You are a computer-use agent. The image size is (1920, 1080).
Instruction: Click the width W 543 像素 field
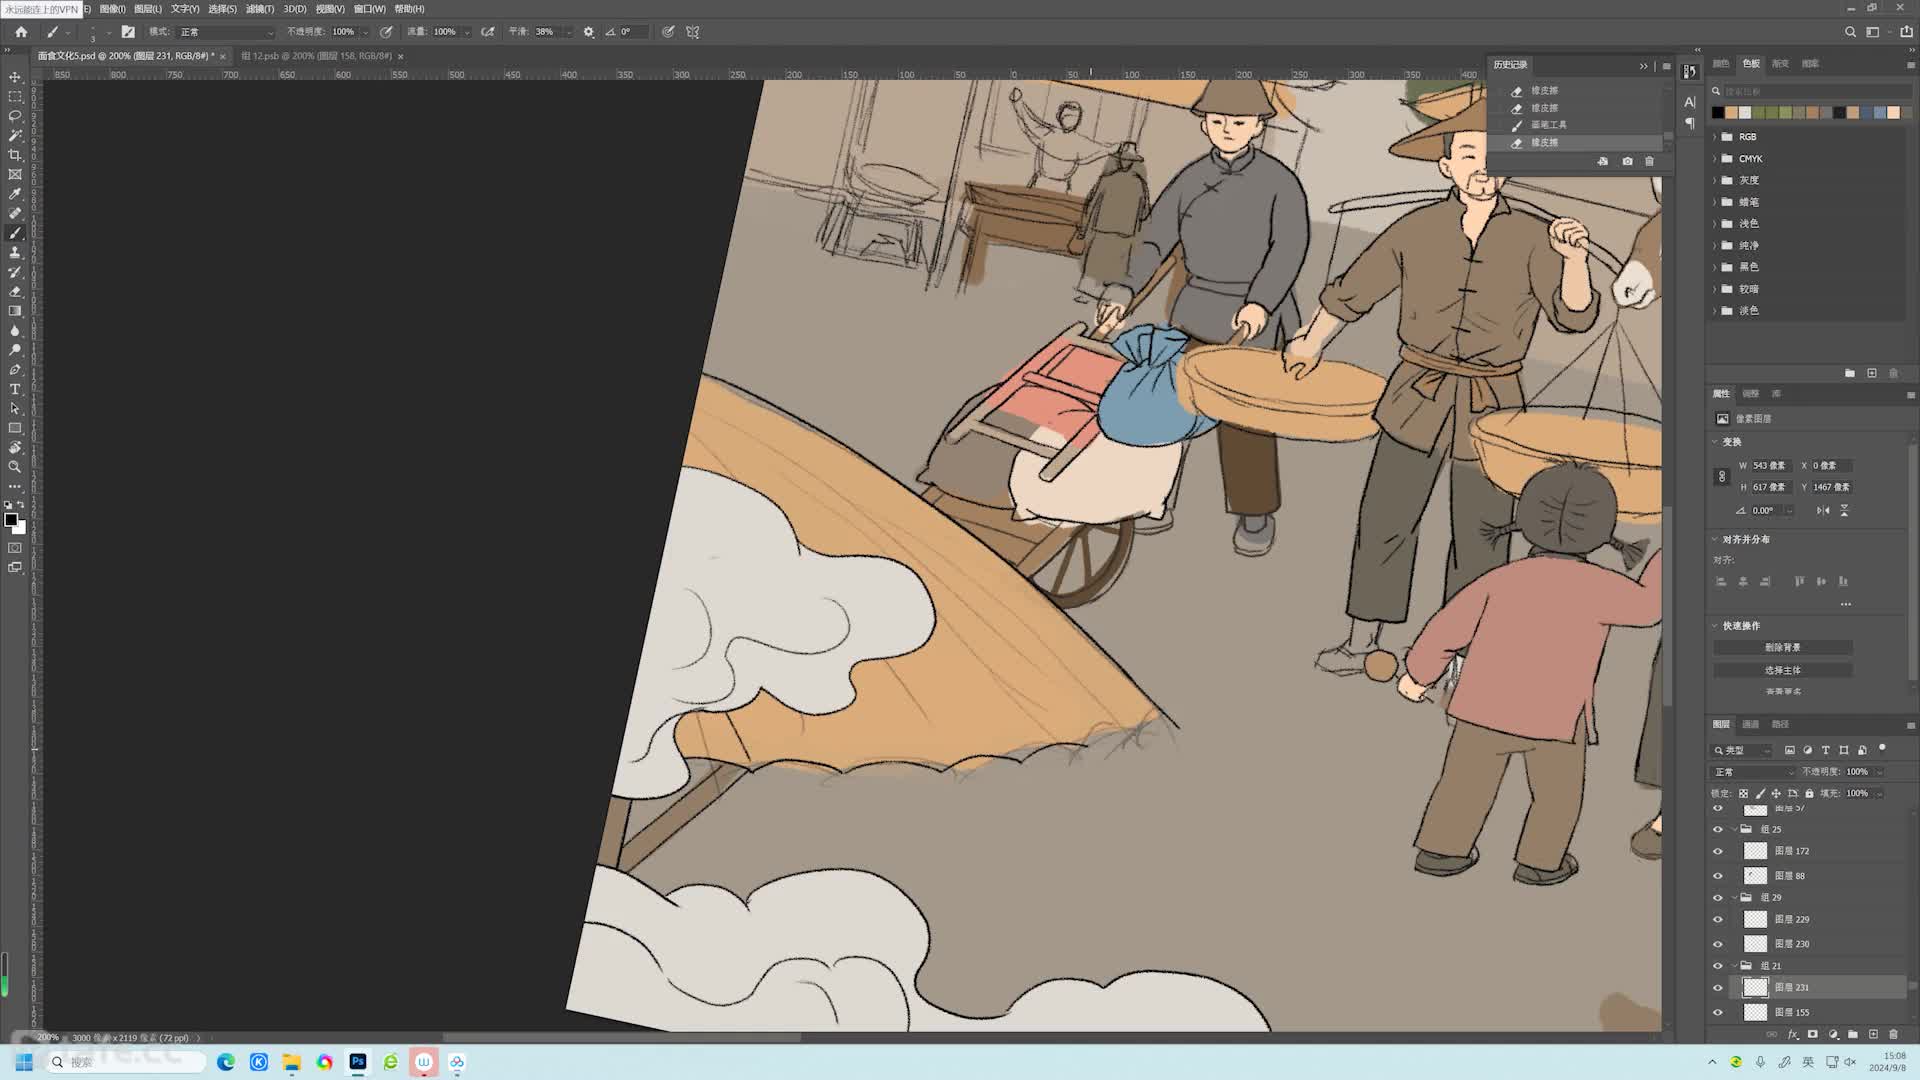(x=1770, y=466)
